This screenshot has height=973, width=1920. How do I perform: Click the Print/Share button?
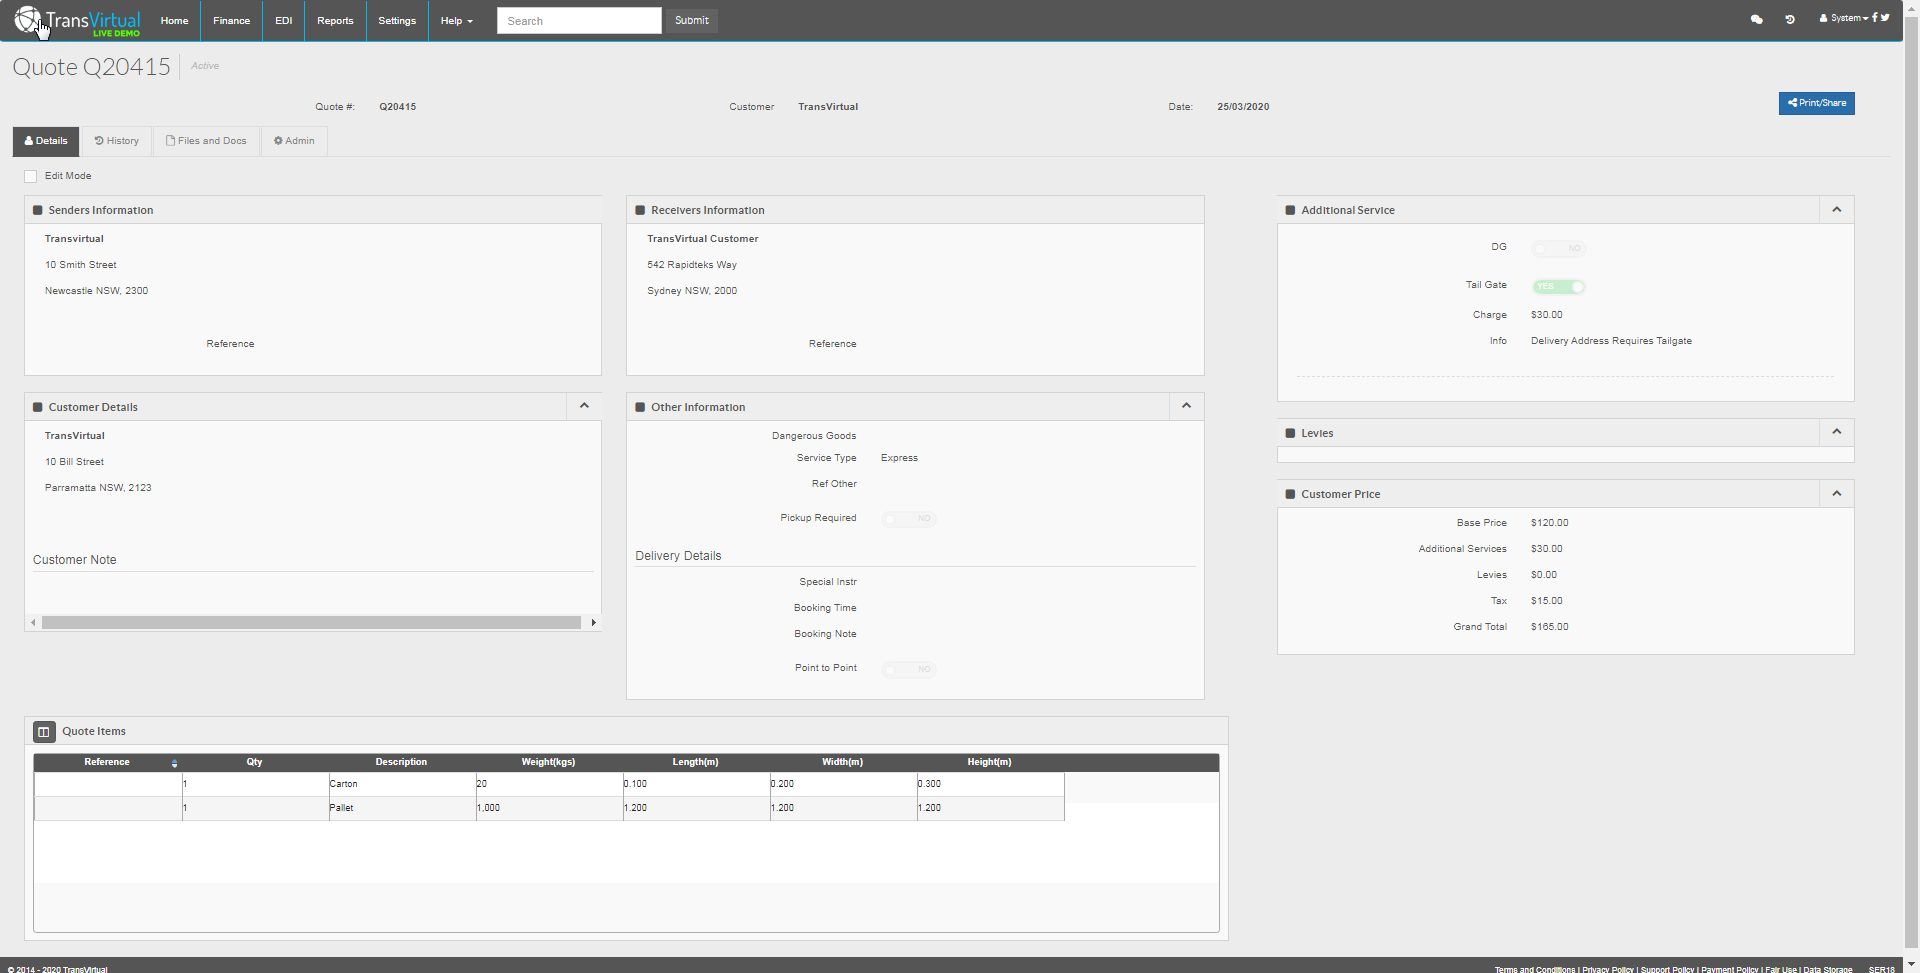coord(1817,103)
